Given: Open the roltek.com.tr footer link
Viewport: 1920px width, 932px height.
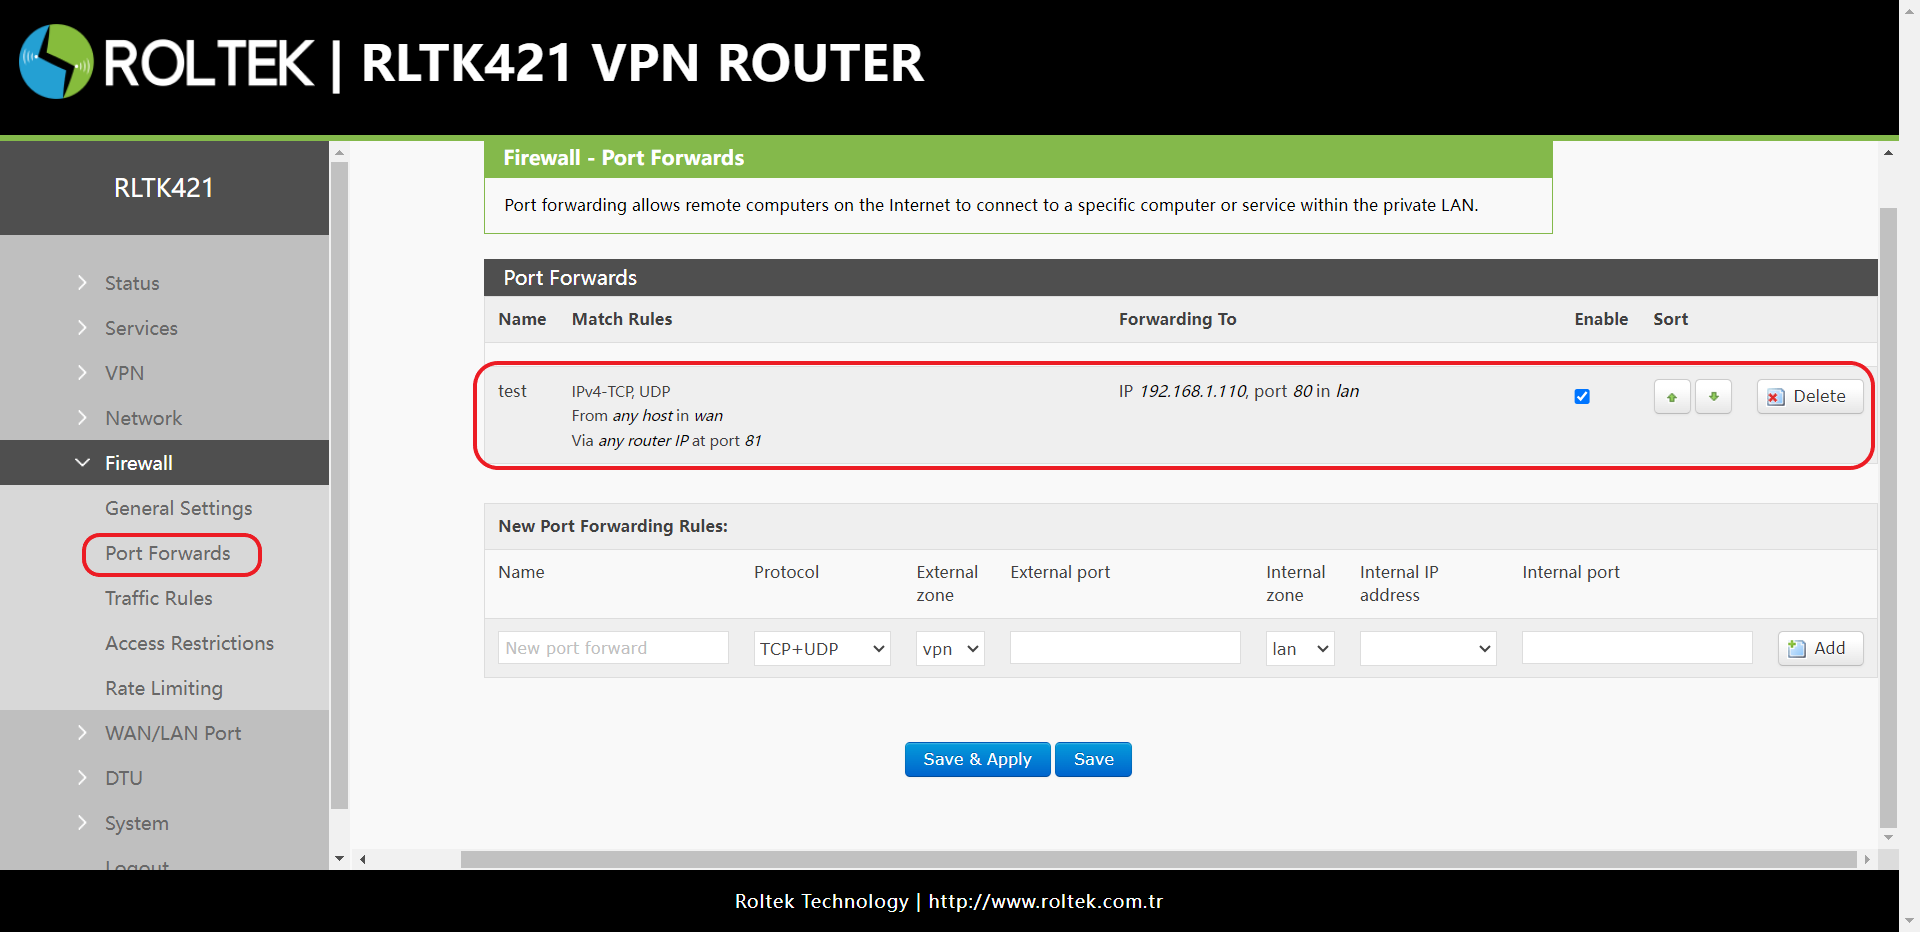Looking at the screenshot, I should [1045, 901].
